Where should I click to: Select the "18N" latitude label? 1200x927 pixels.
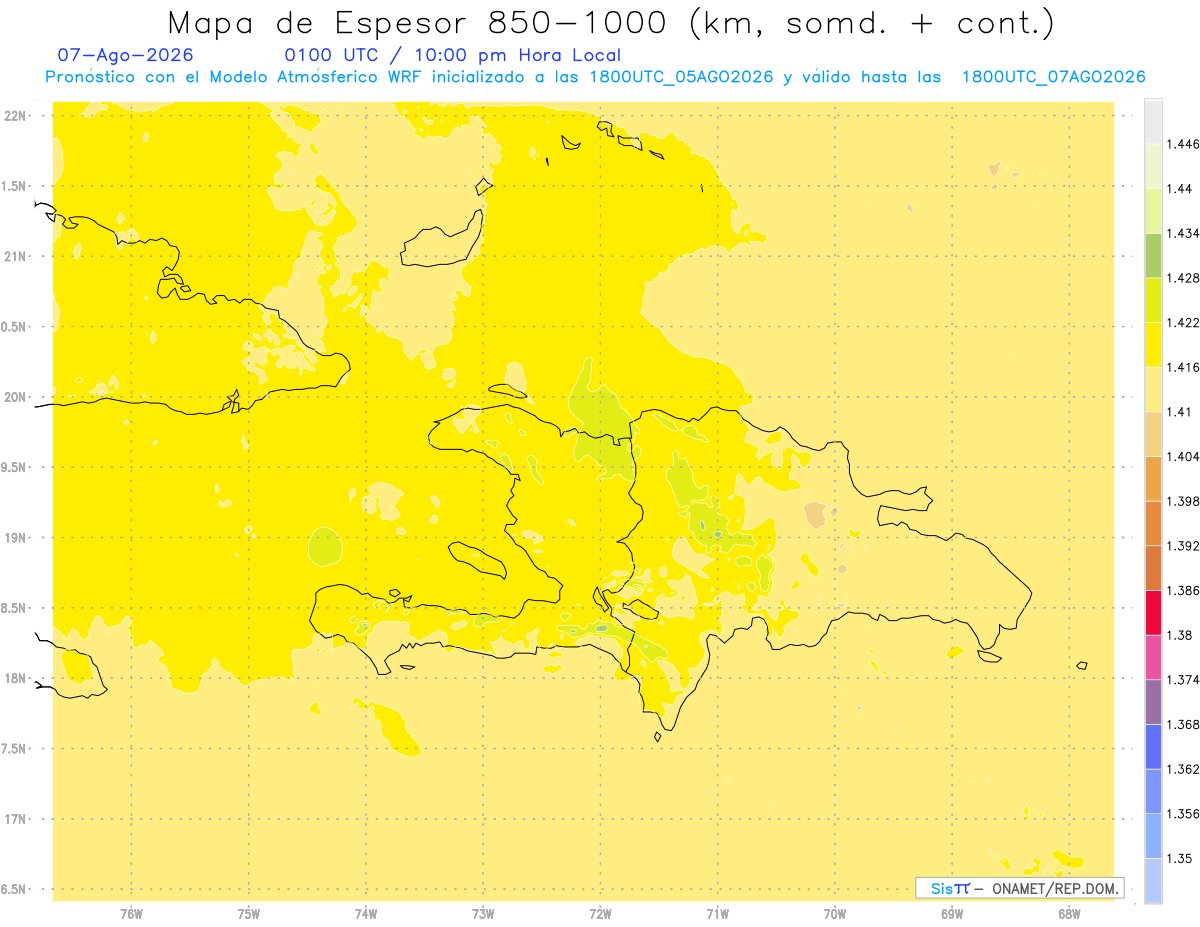[15, 678]
